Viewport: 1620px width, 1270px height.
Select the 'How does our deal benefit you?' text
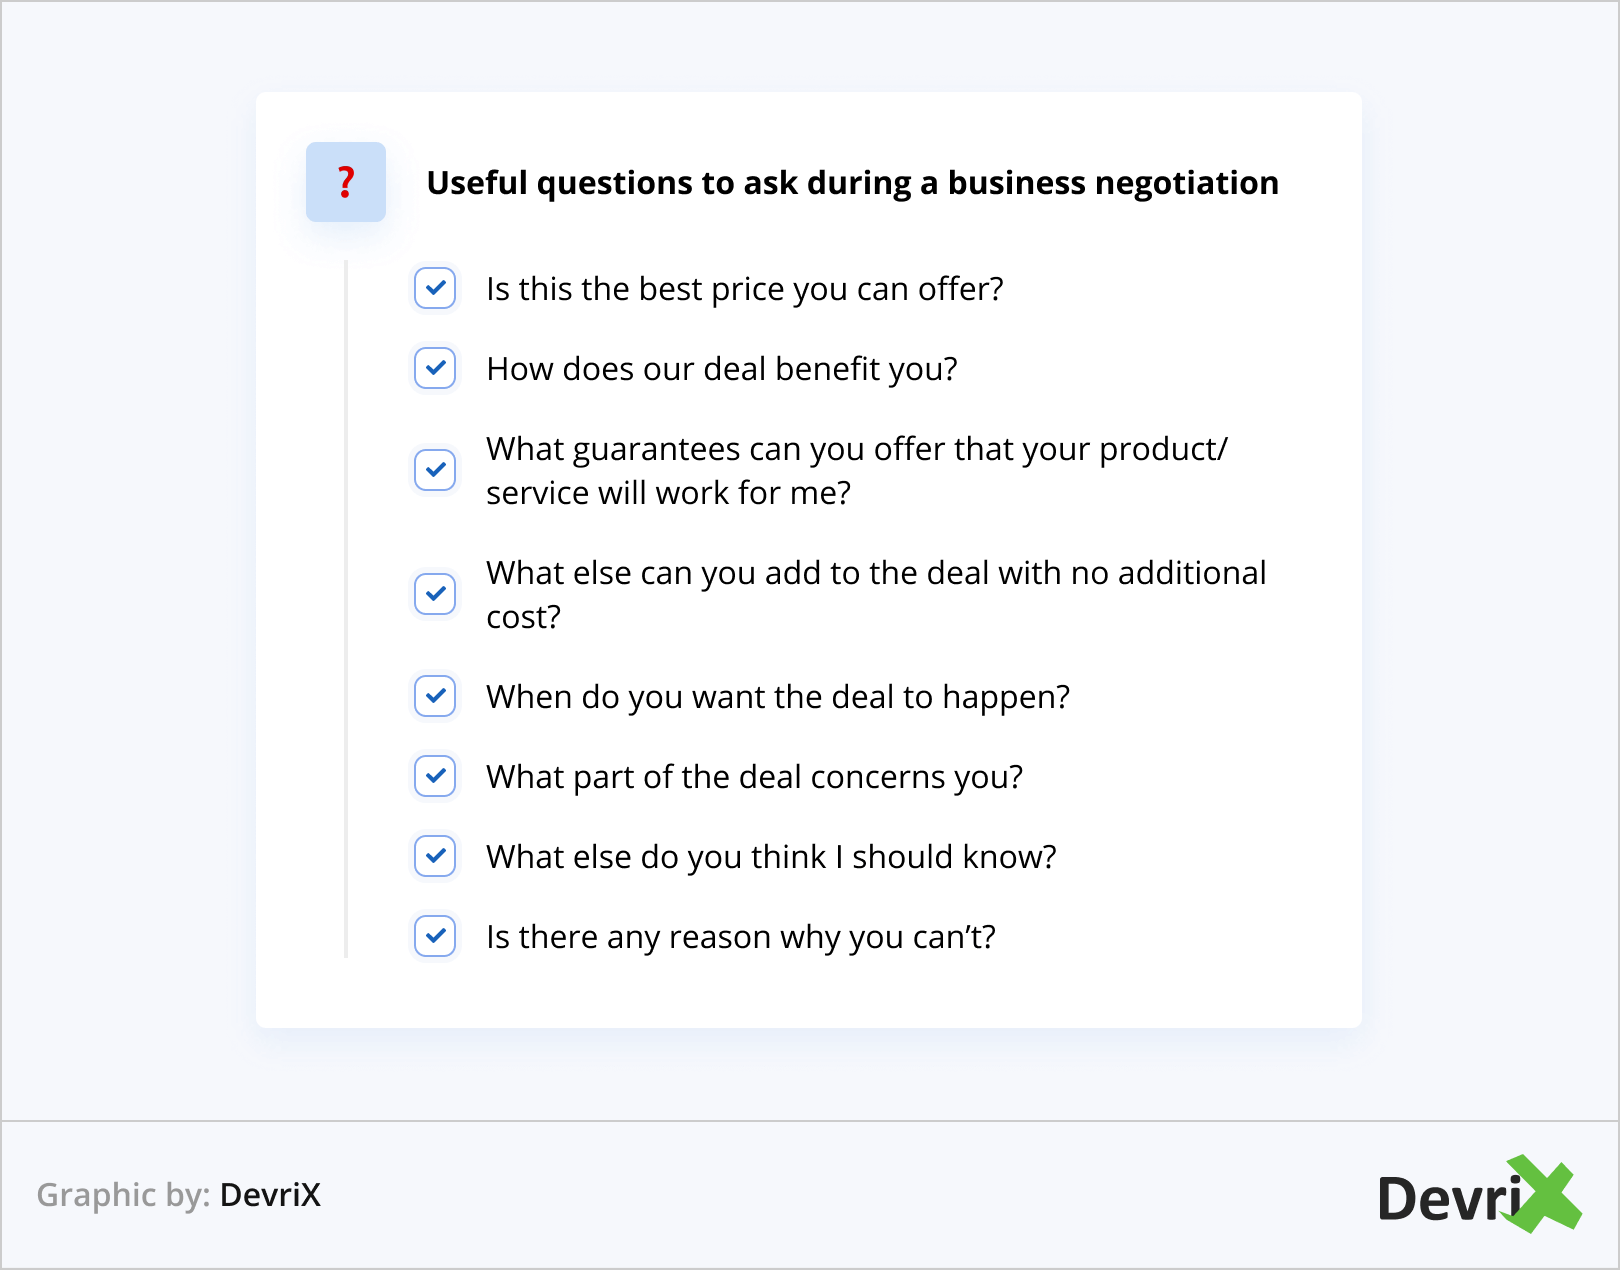pos(721,369)
